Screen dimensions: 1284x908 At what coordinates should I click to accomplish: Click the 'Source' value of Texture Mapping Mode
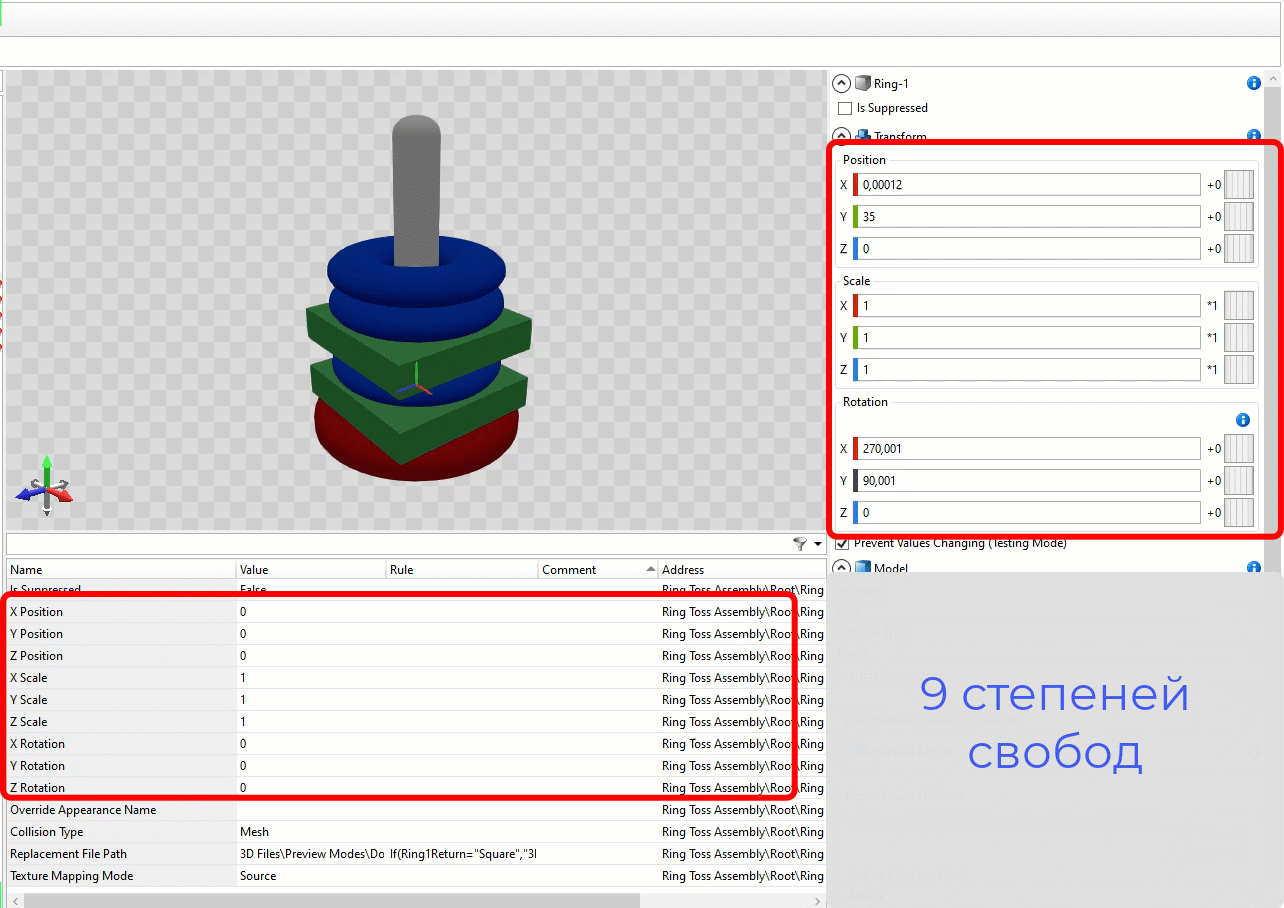pos(258,876)
